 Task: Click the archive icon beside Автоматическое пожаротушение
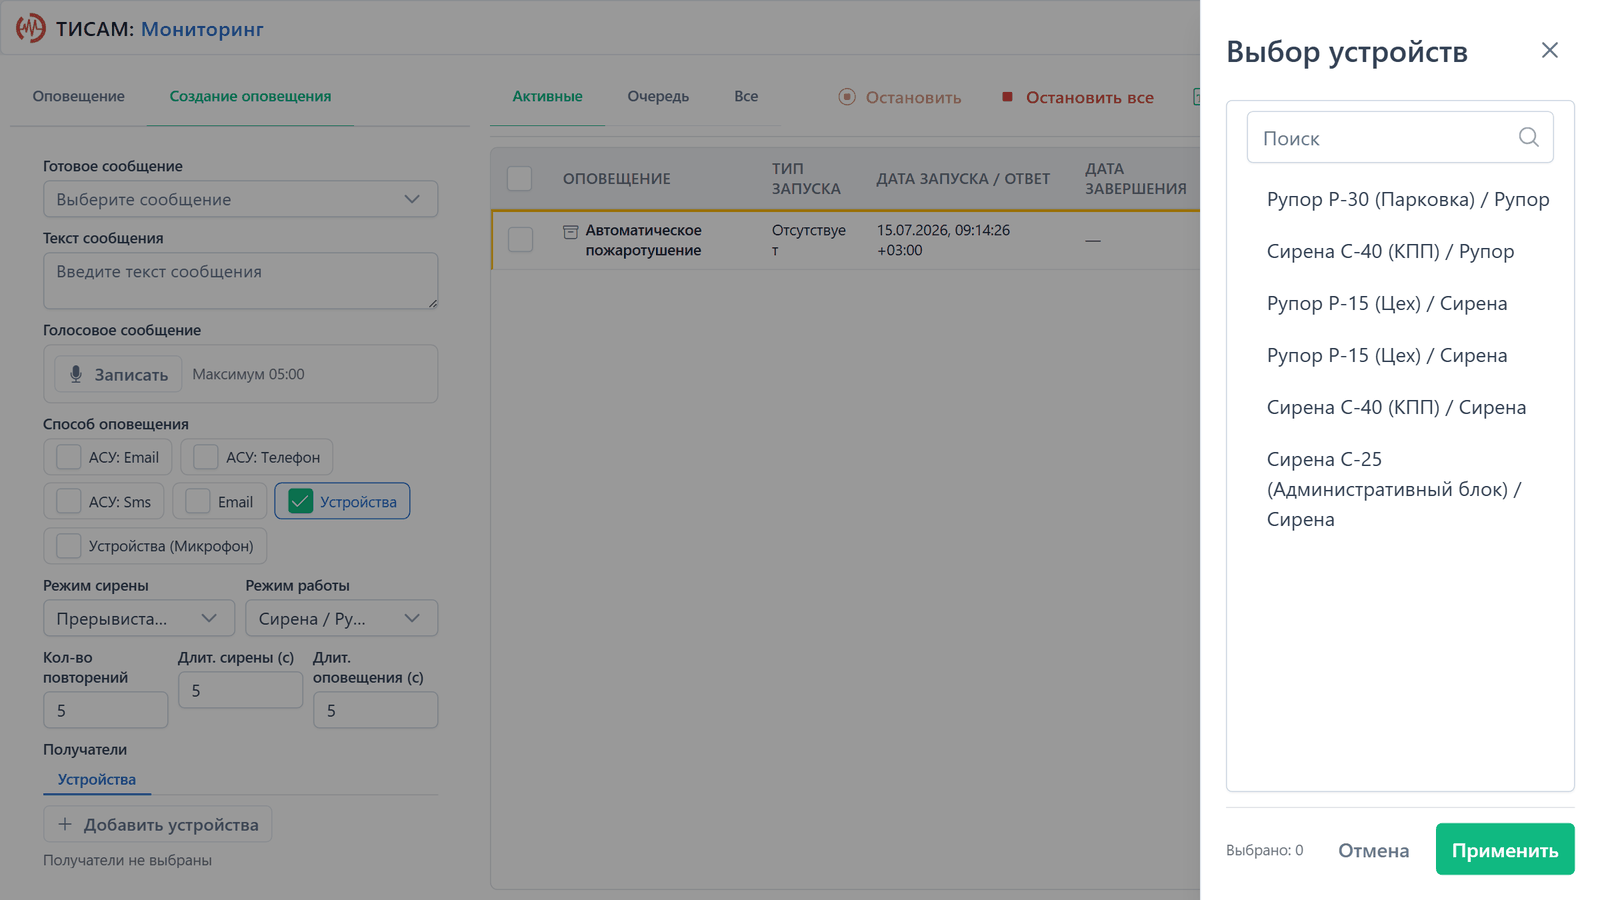pos(570,231)
